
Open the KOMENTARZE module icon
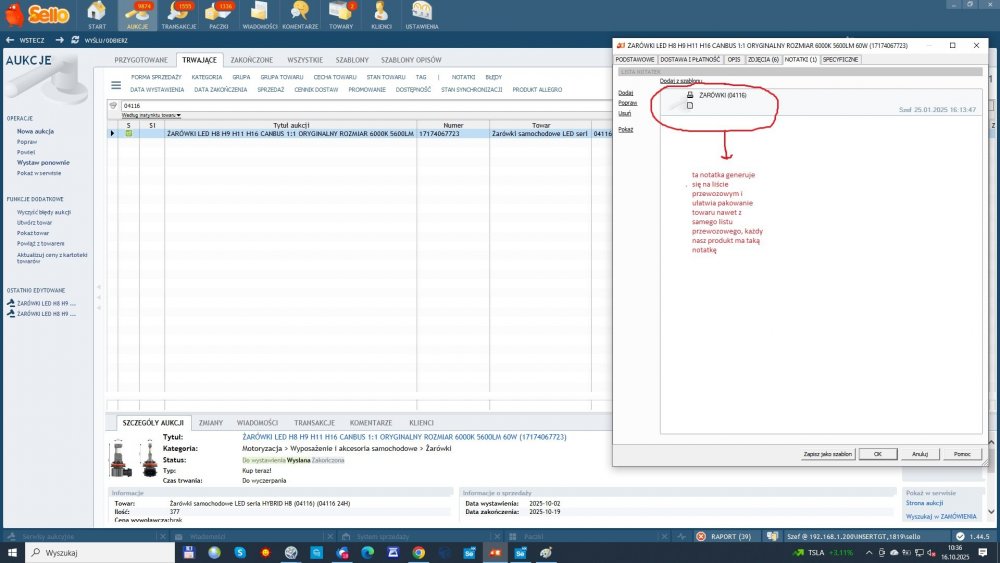click(x=300, y=14)
